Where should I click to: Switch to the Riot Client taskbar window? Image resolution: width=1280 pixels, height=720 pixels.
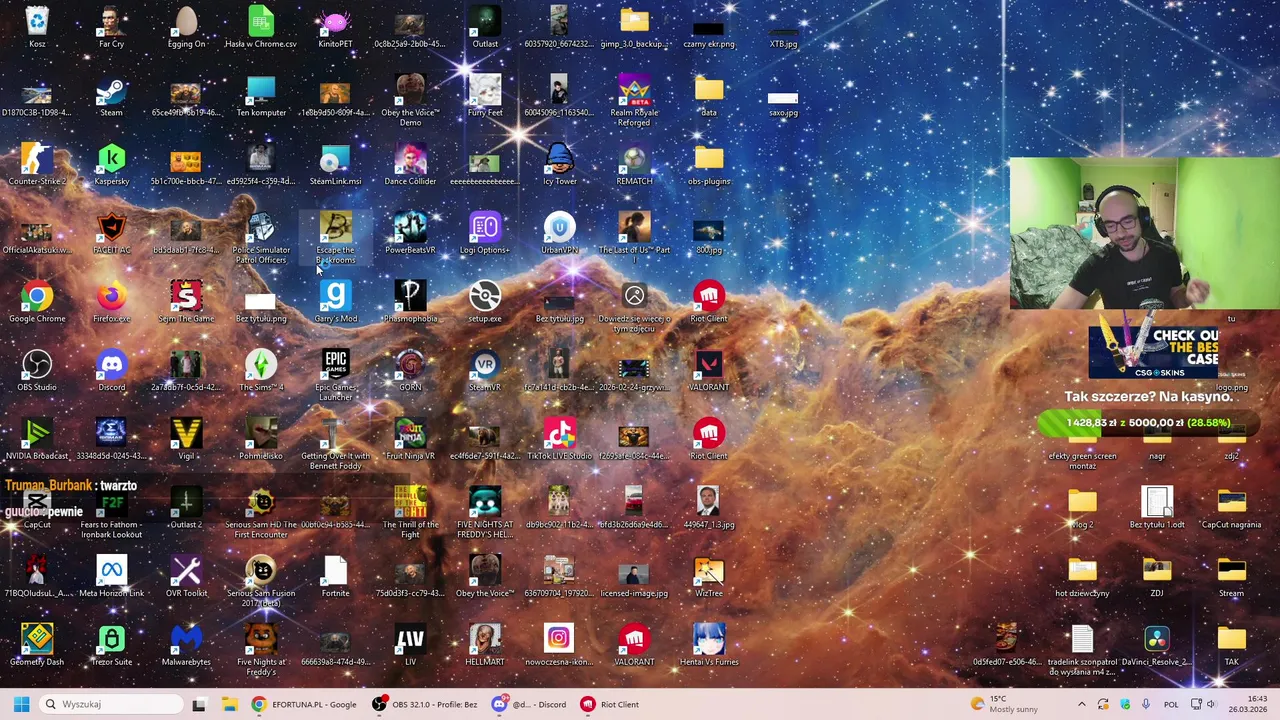pos(611,704)
